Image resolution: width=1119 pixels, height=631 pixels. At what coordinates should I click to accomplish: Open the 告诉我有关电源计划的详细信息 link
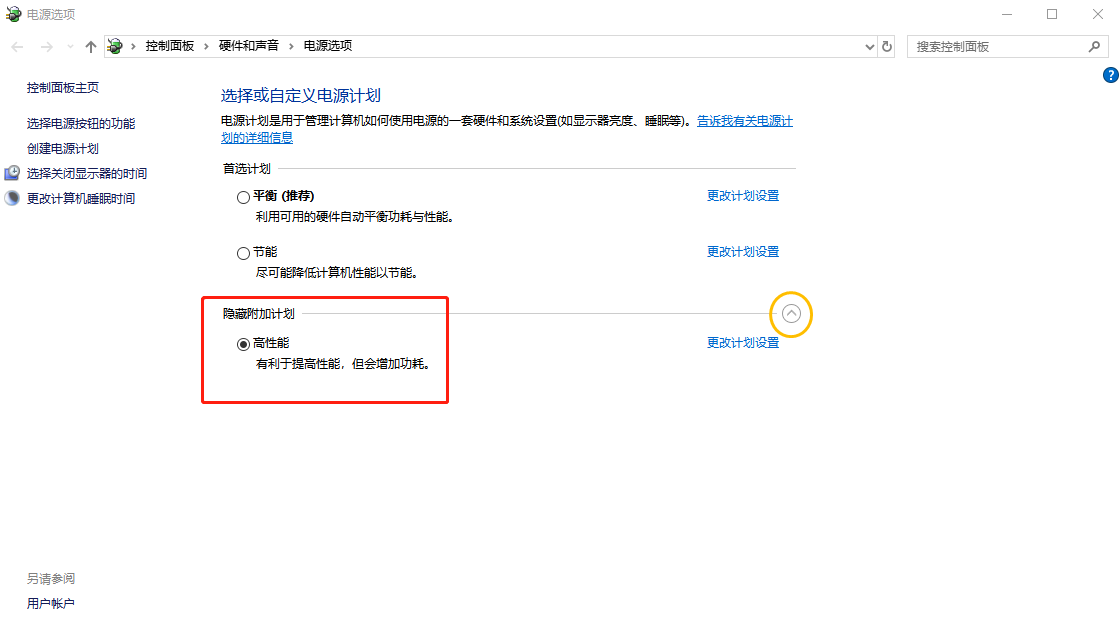[x=744, y=120]
